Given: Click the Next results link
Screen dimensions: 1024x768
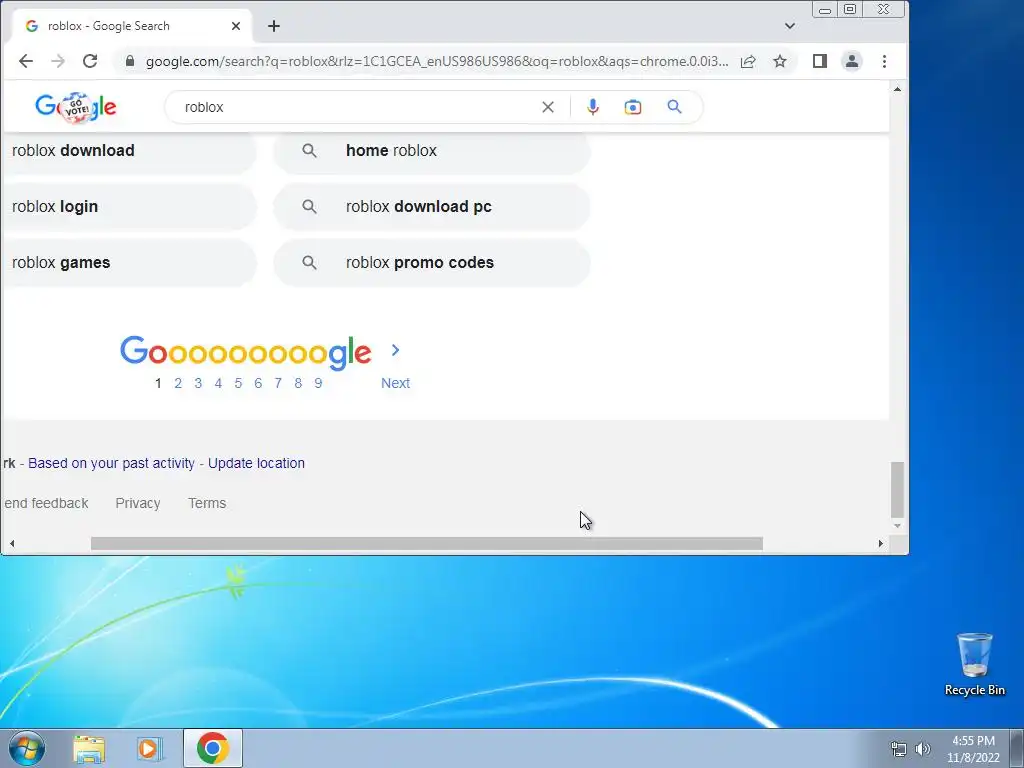Looking at the screenshot, I should [395, 383].
